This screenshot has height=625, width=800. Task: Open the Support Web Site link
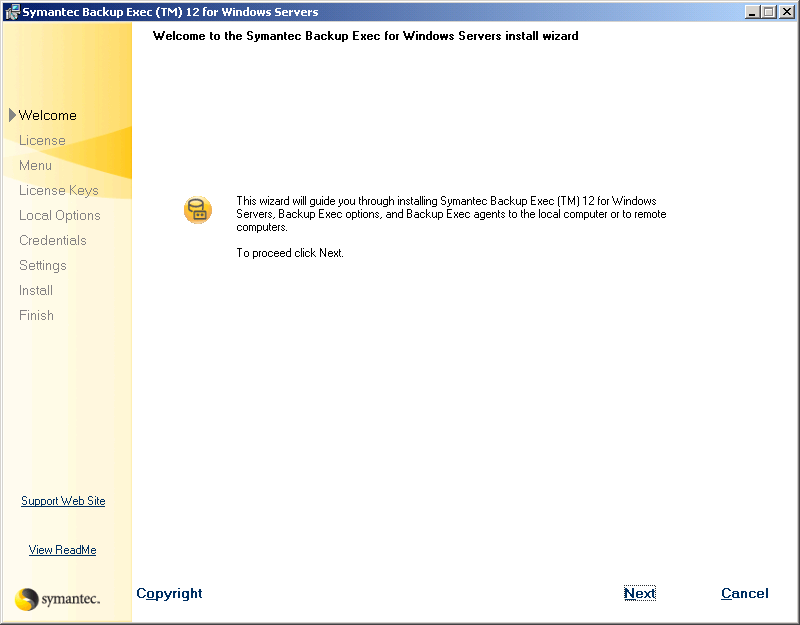click(x=63, y=501)
